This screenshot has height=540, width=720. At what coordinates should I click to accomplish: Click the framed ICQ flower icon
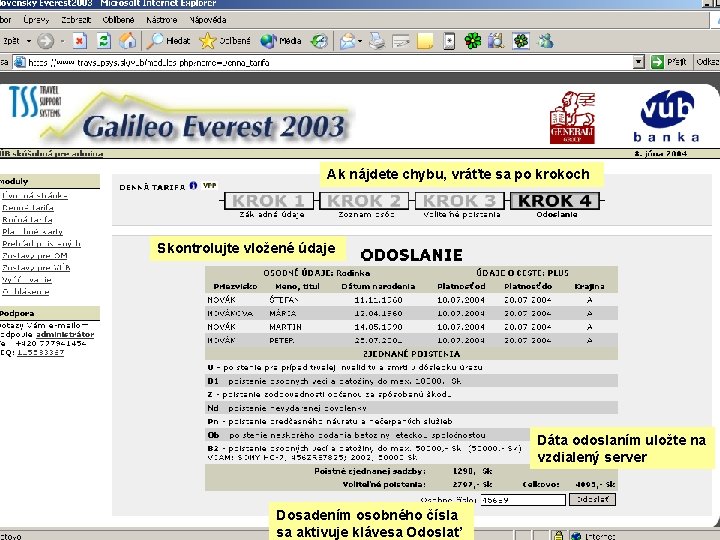tap(521, 41)
